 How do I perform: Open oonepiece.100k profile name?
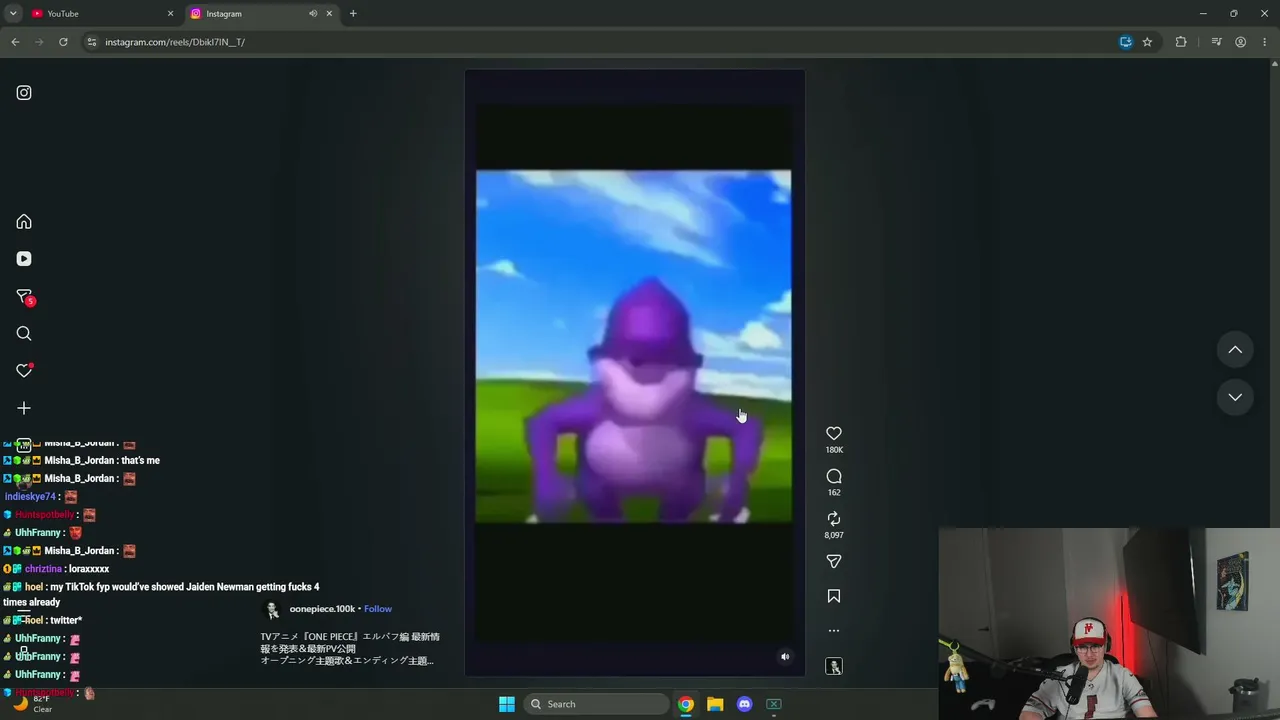click(322, 609)
